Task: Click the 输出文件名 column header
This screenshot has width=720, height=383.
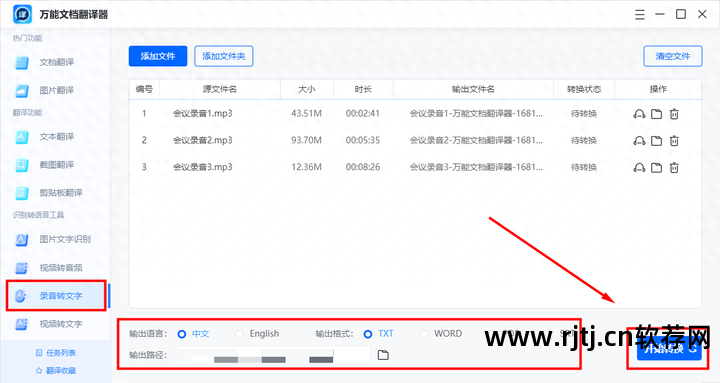Action: [x=473, y=89]
